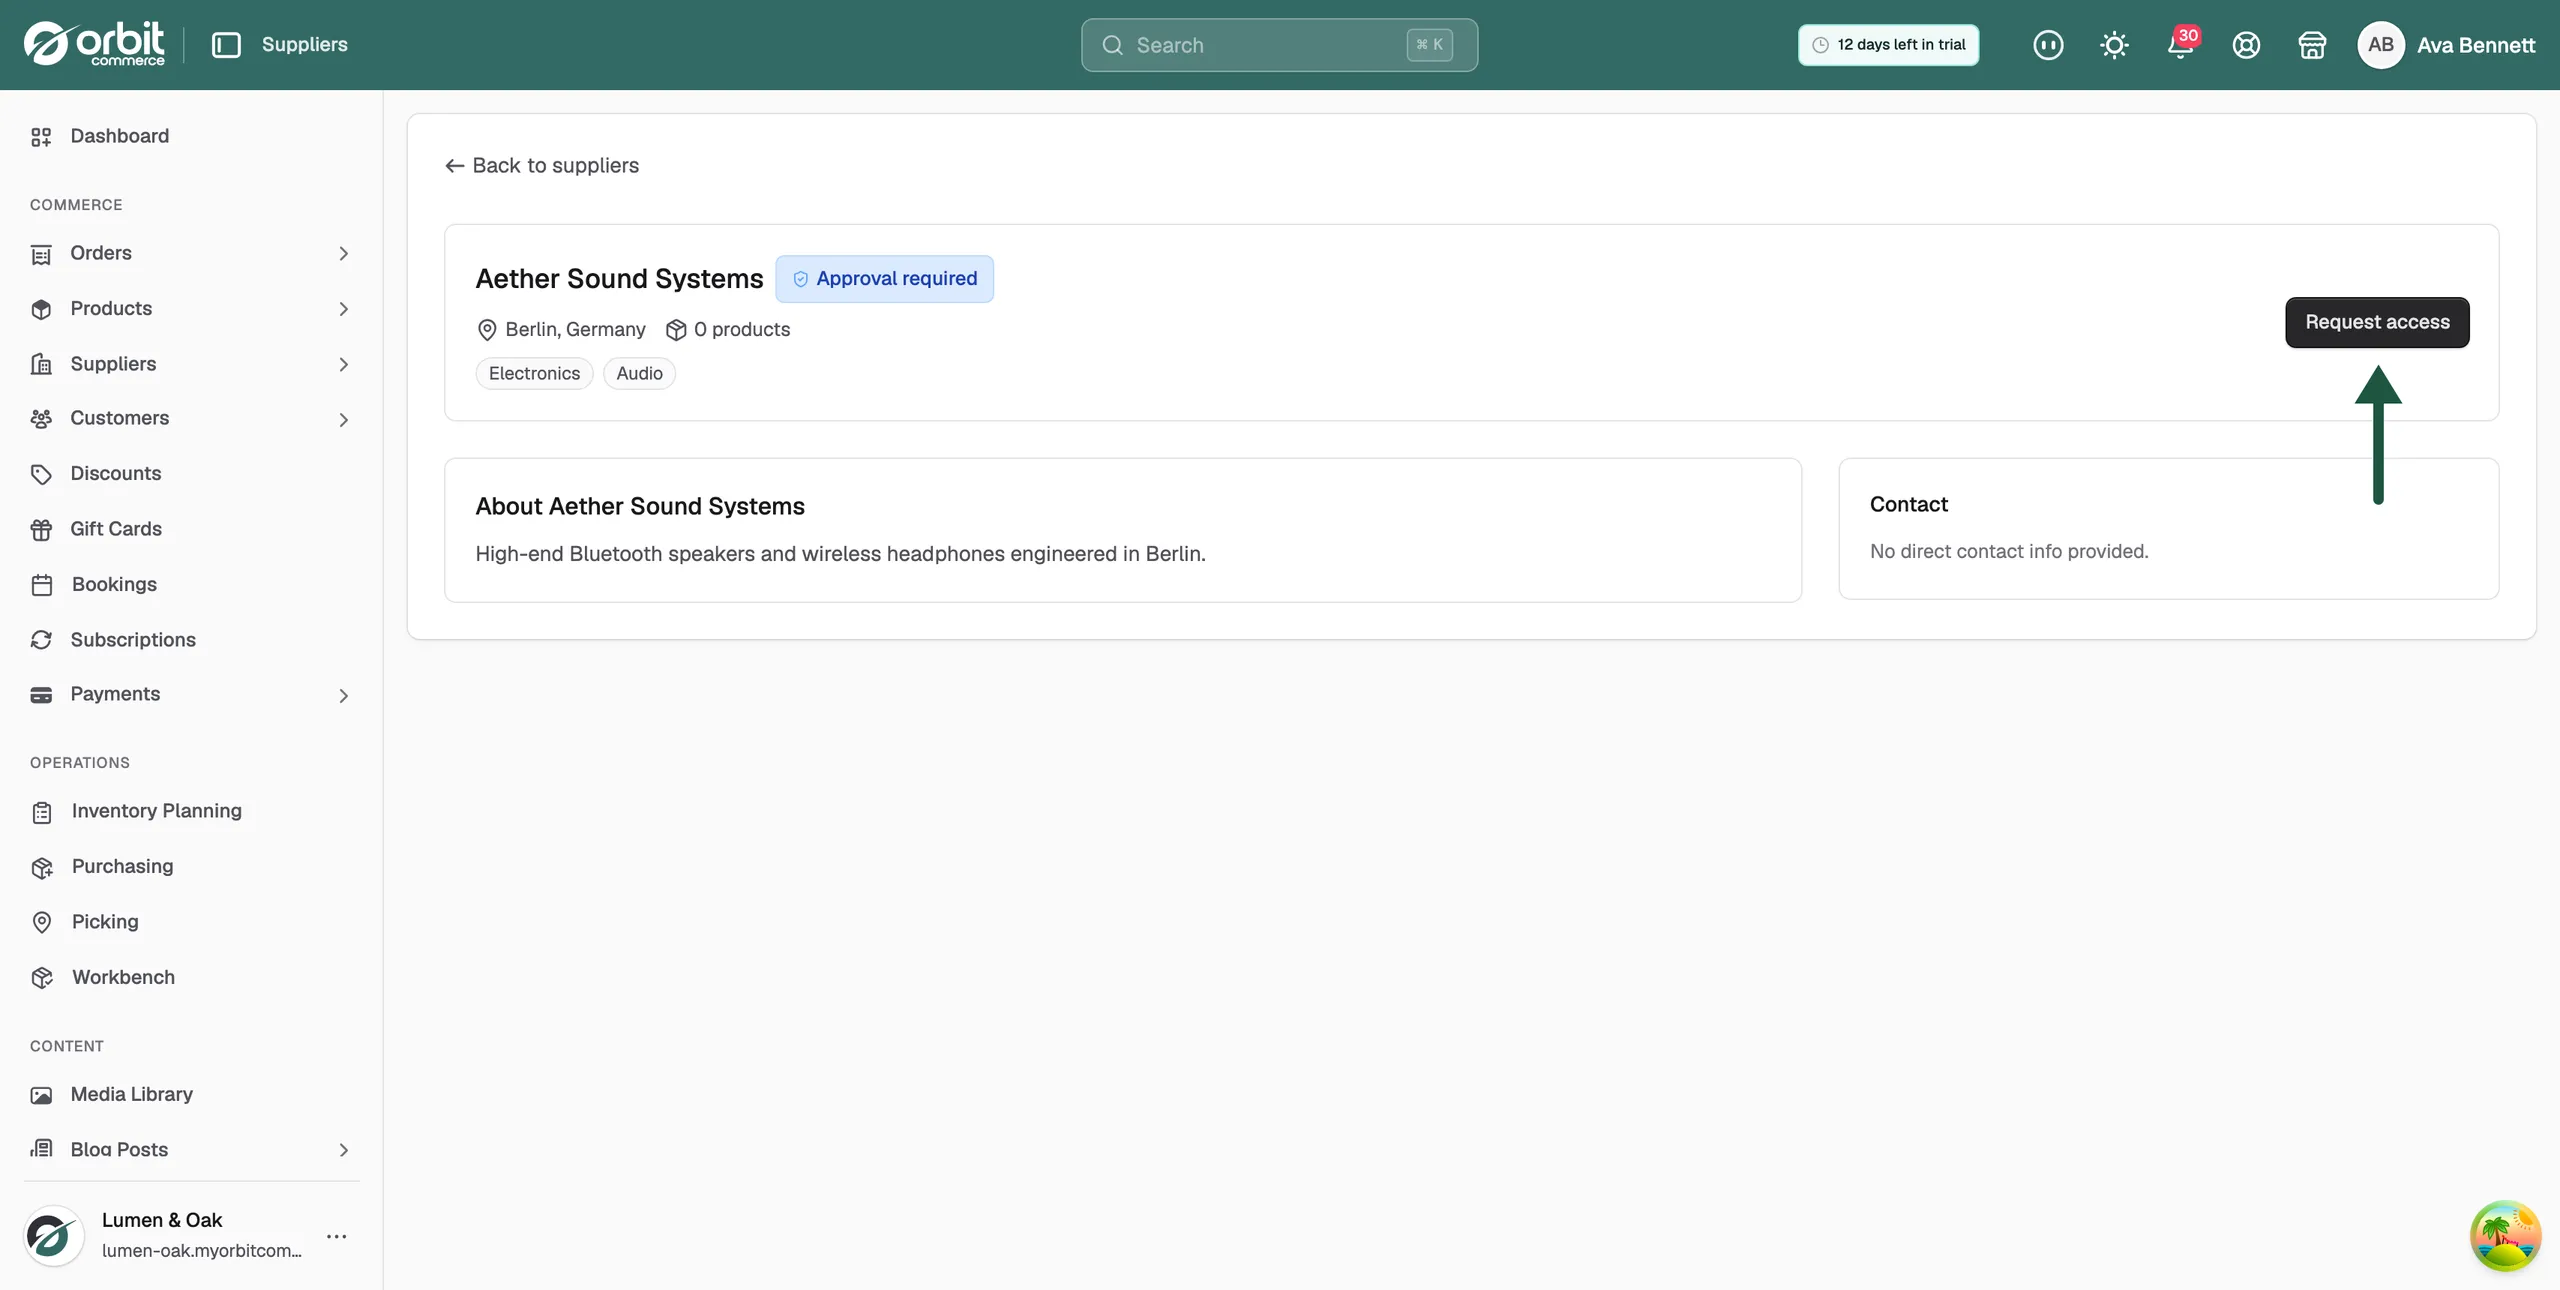2560x1290 pixels.
Task: Click the Discounts tag icon
Action: pos(41,474)
